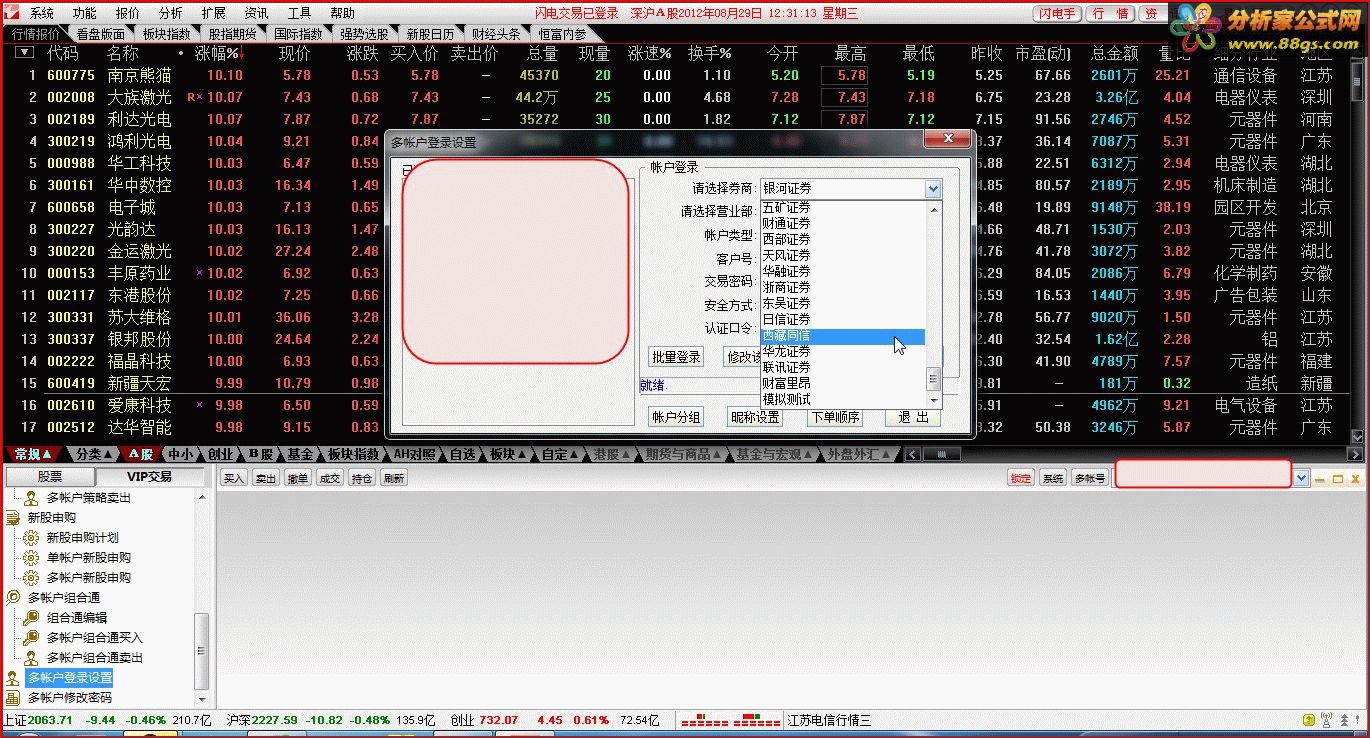
Task: Click the yellow close icon of trade panel
Action: [x=1355, y=479]
